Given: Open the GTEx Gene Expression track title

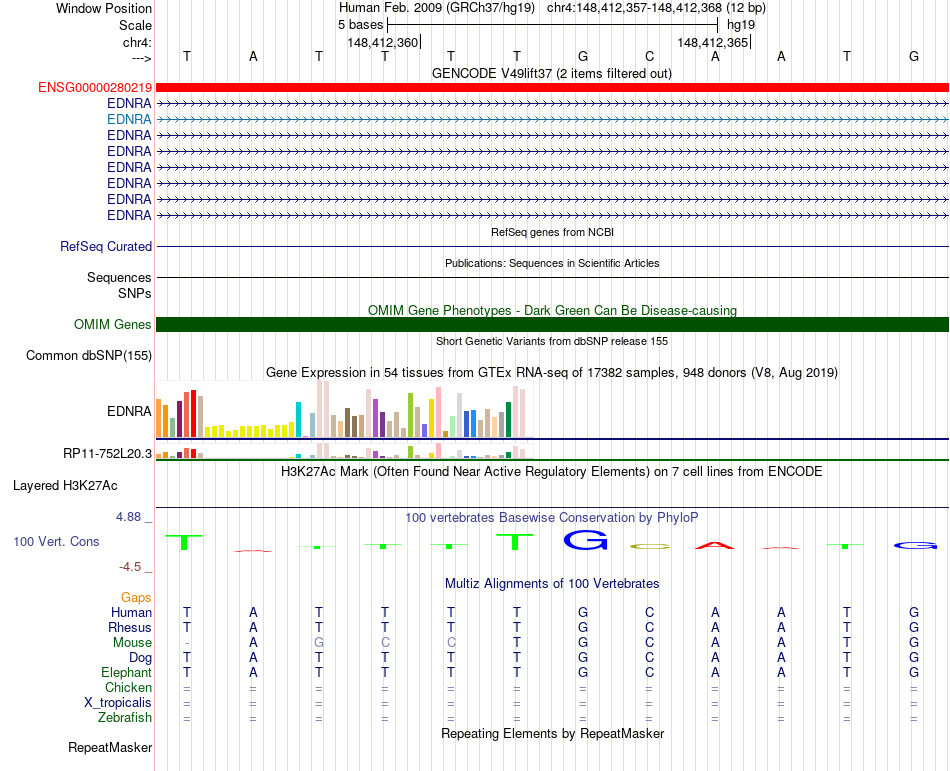Looking at the screenshot, I should pos(552,373).
